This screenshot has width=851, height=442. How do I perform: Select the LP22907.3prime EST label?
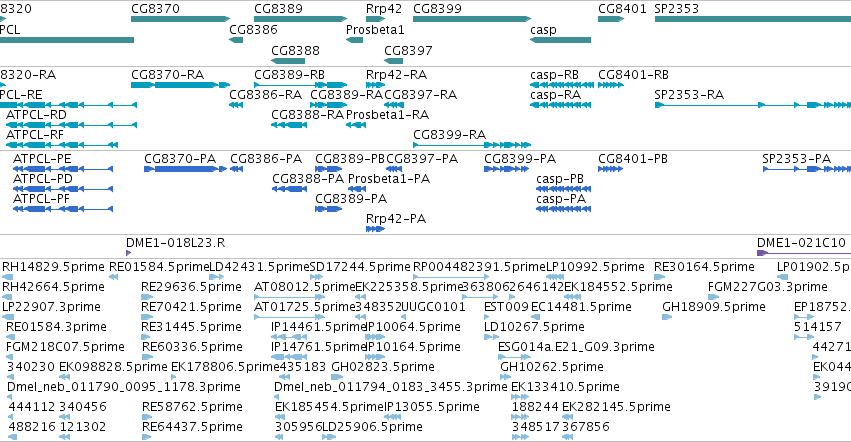[x=52, y=307]
